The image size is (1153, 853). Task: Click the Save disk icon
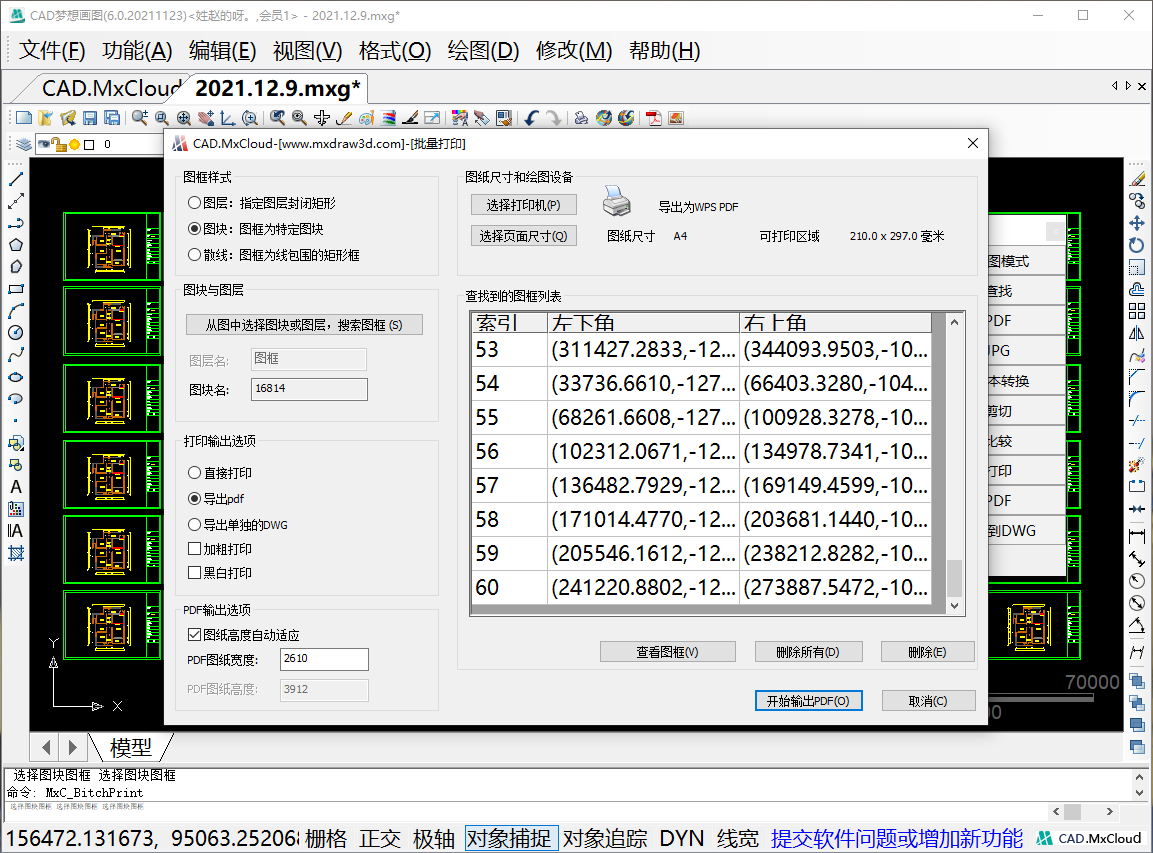[90, 118]
